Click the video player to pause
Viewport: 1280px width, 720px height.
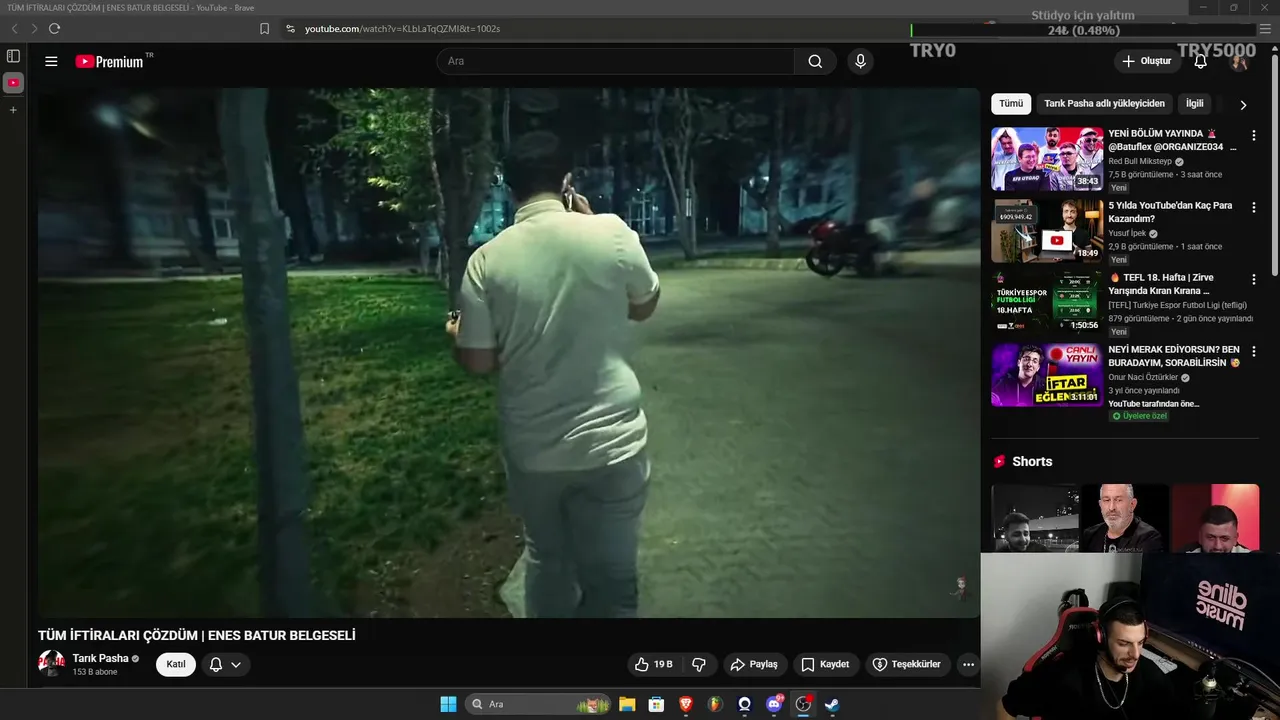click(x=508, y=353)
